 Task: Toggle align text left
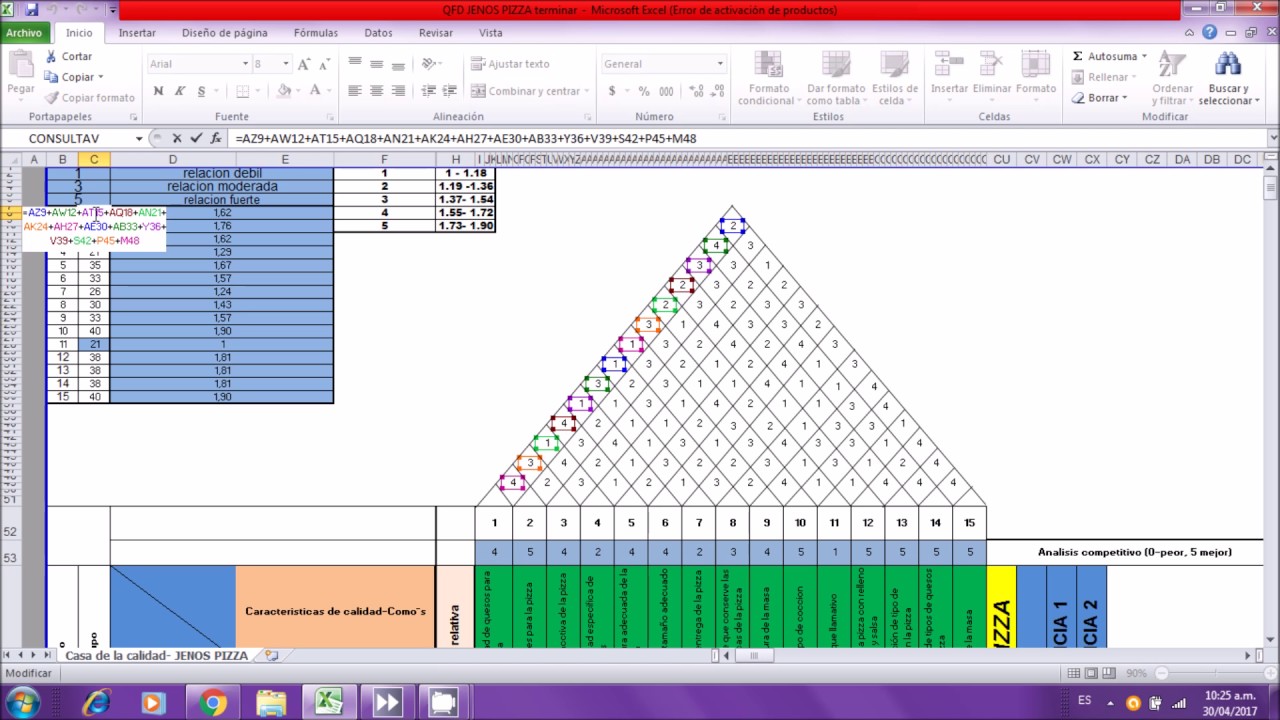click(354, 91)
